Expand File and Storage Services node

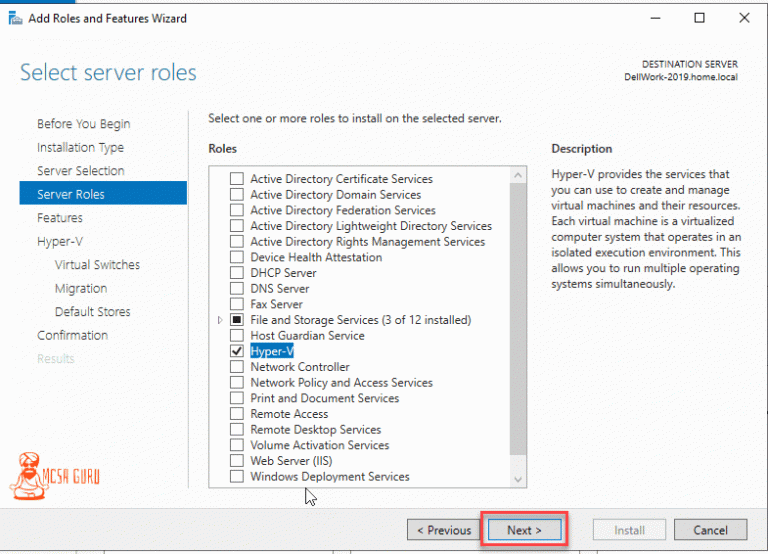(220, 320)
